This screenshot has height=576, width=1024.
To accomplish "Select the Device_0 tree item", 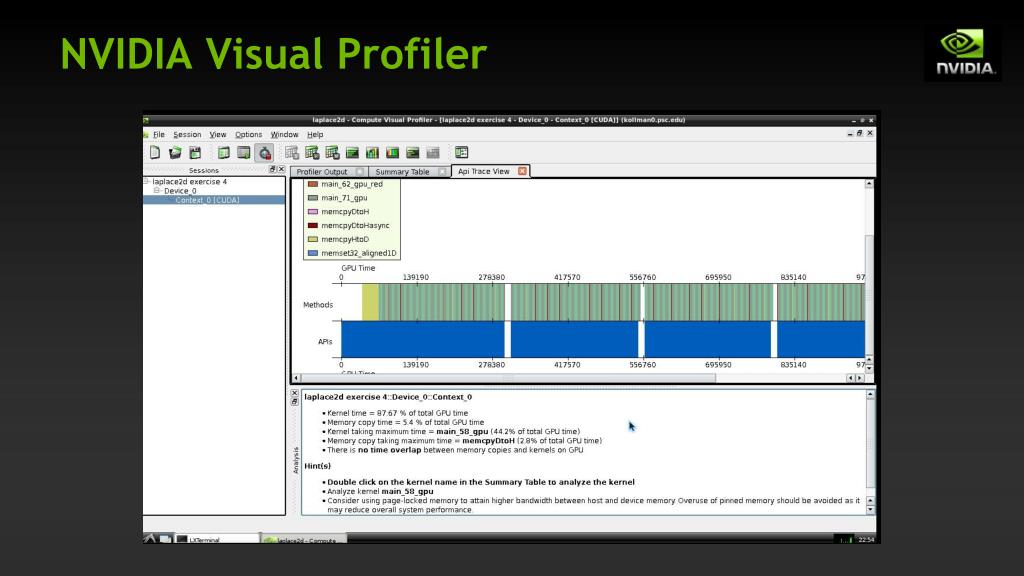I will [x=180, y=191].
